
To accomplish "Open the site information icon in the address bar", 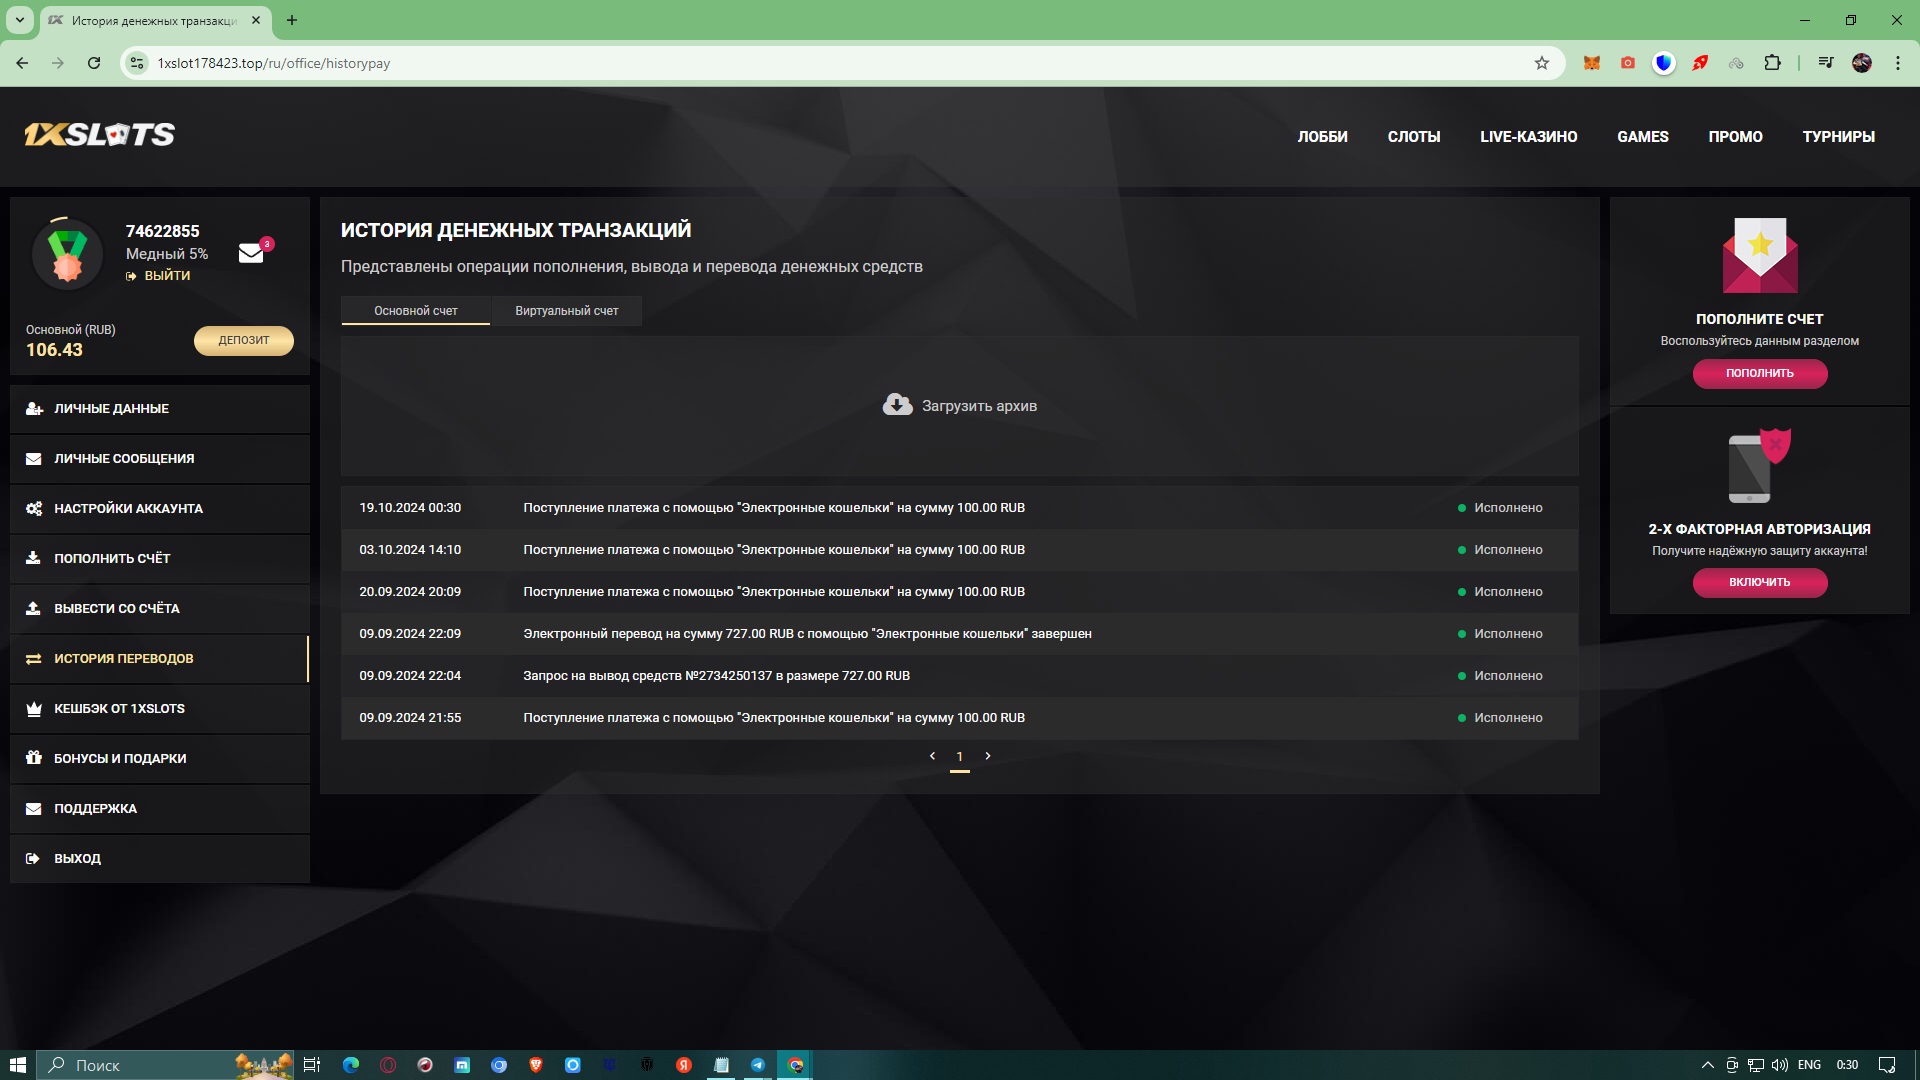I will point(138,63).
